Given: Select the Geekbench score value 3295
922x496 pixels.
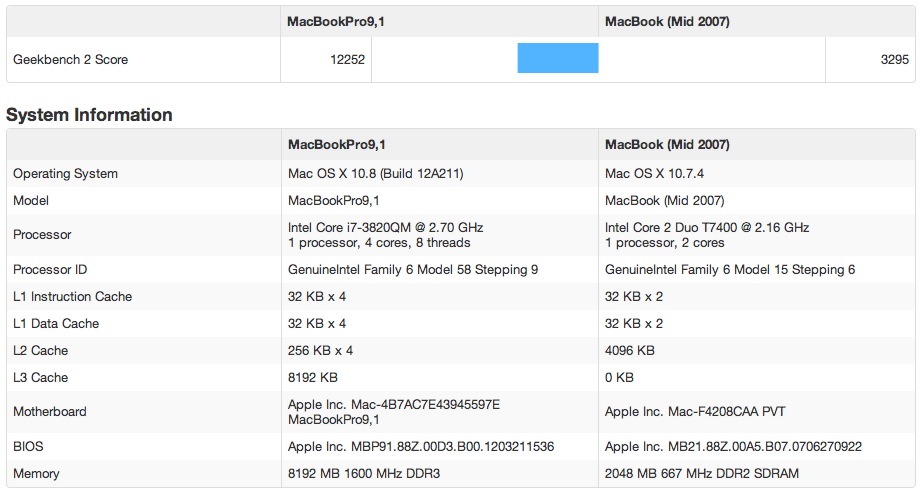Looking at the screenshot, I should tap(894, 59).
